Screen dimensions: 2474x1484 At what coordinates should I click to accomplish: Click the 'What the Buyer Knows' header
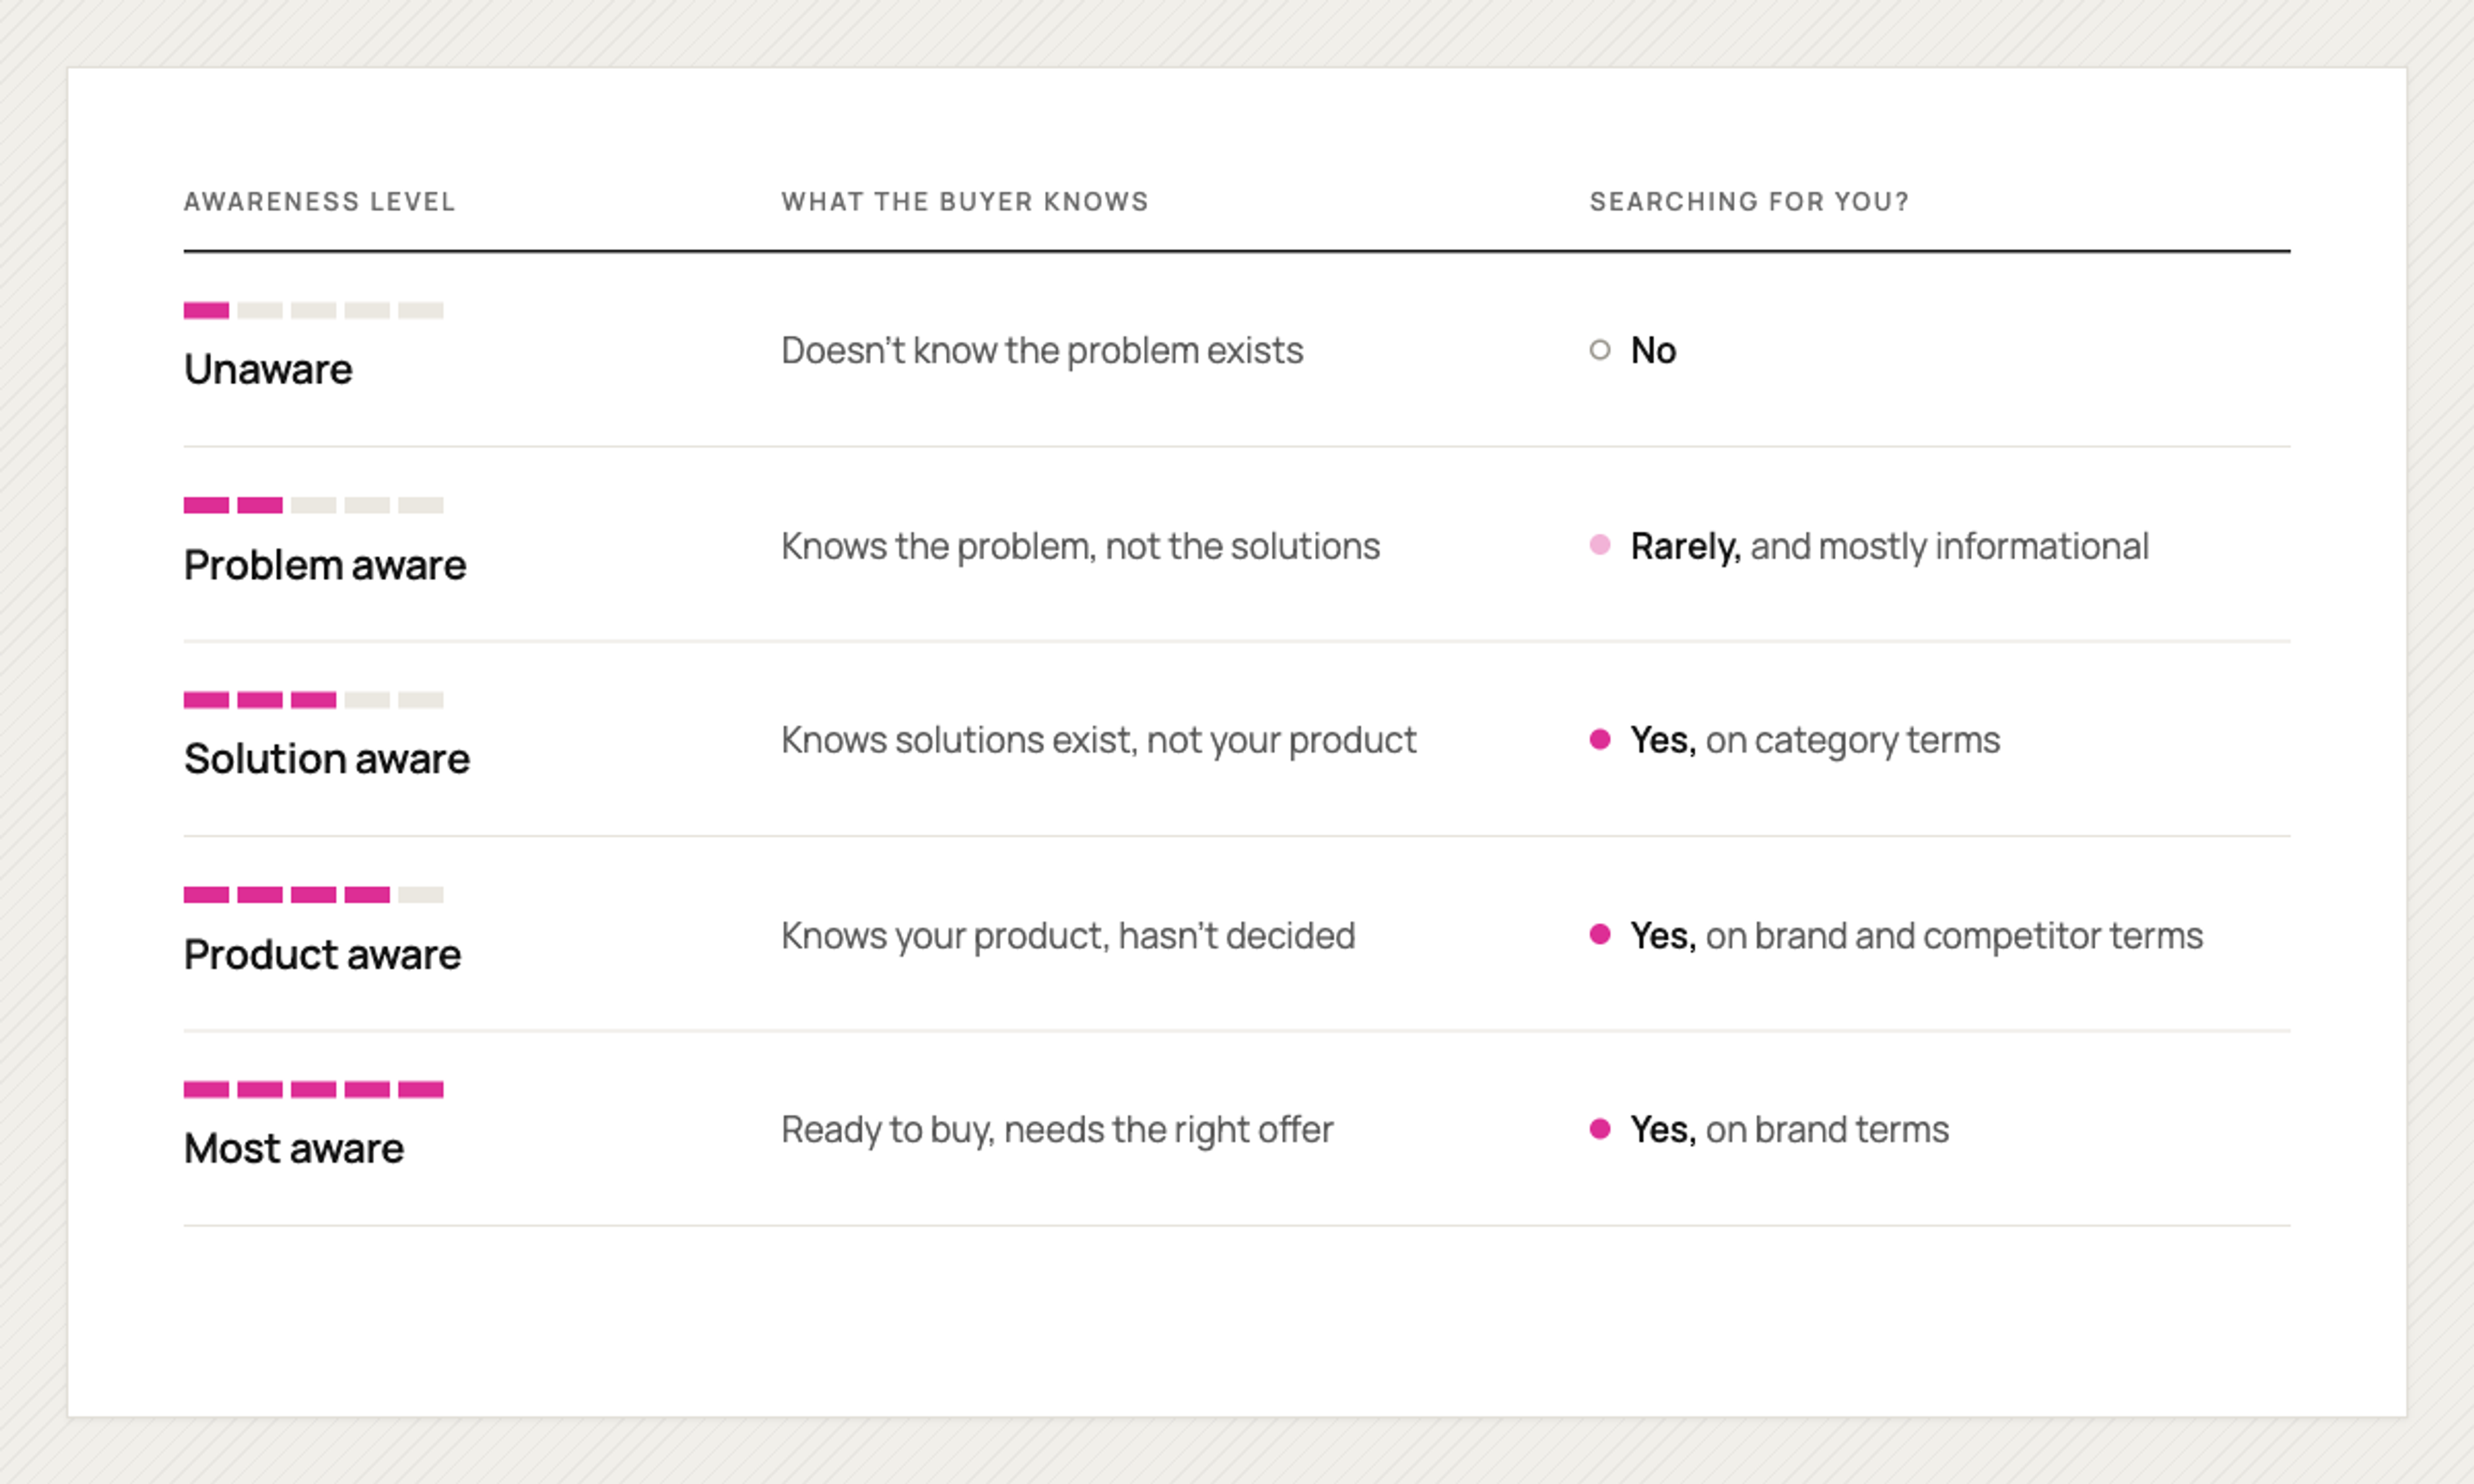pos(964,201)
